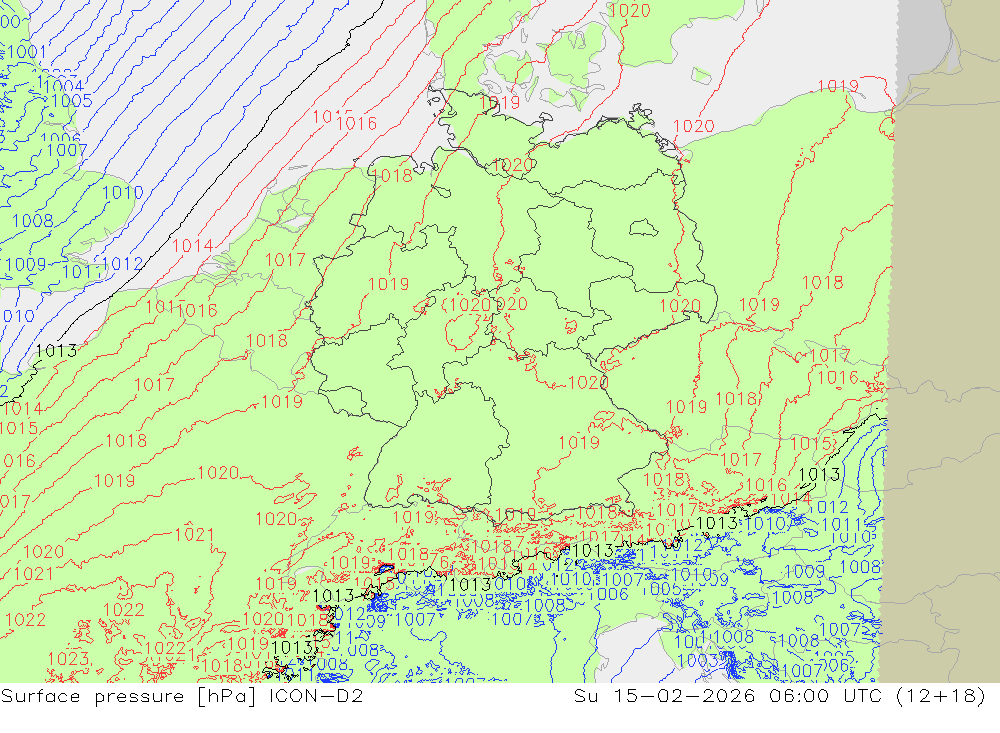
Task: Click the "(12+18)" forecast offset text
Action: click(x=941, y=695)
